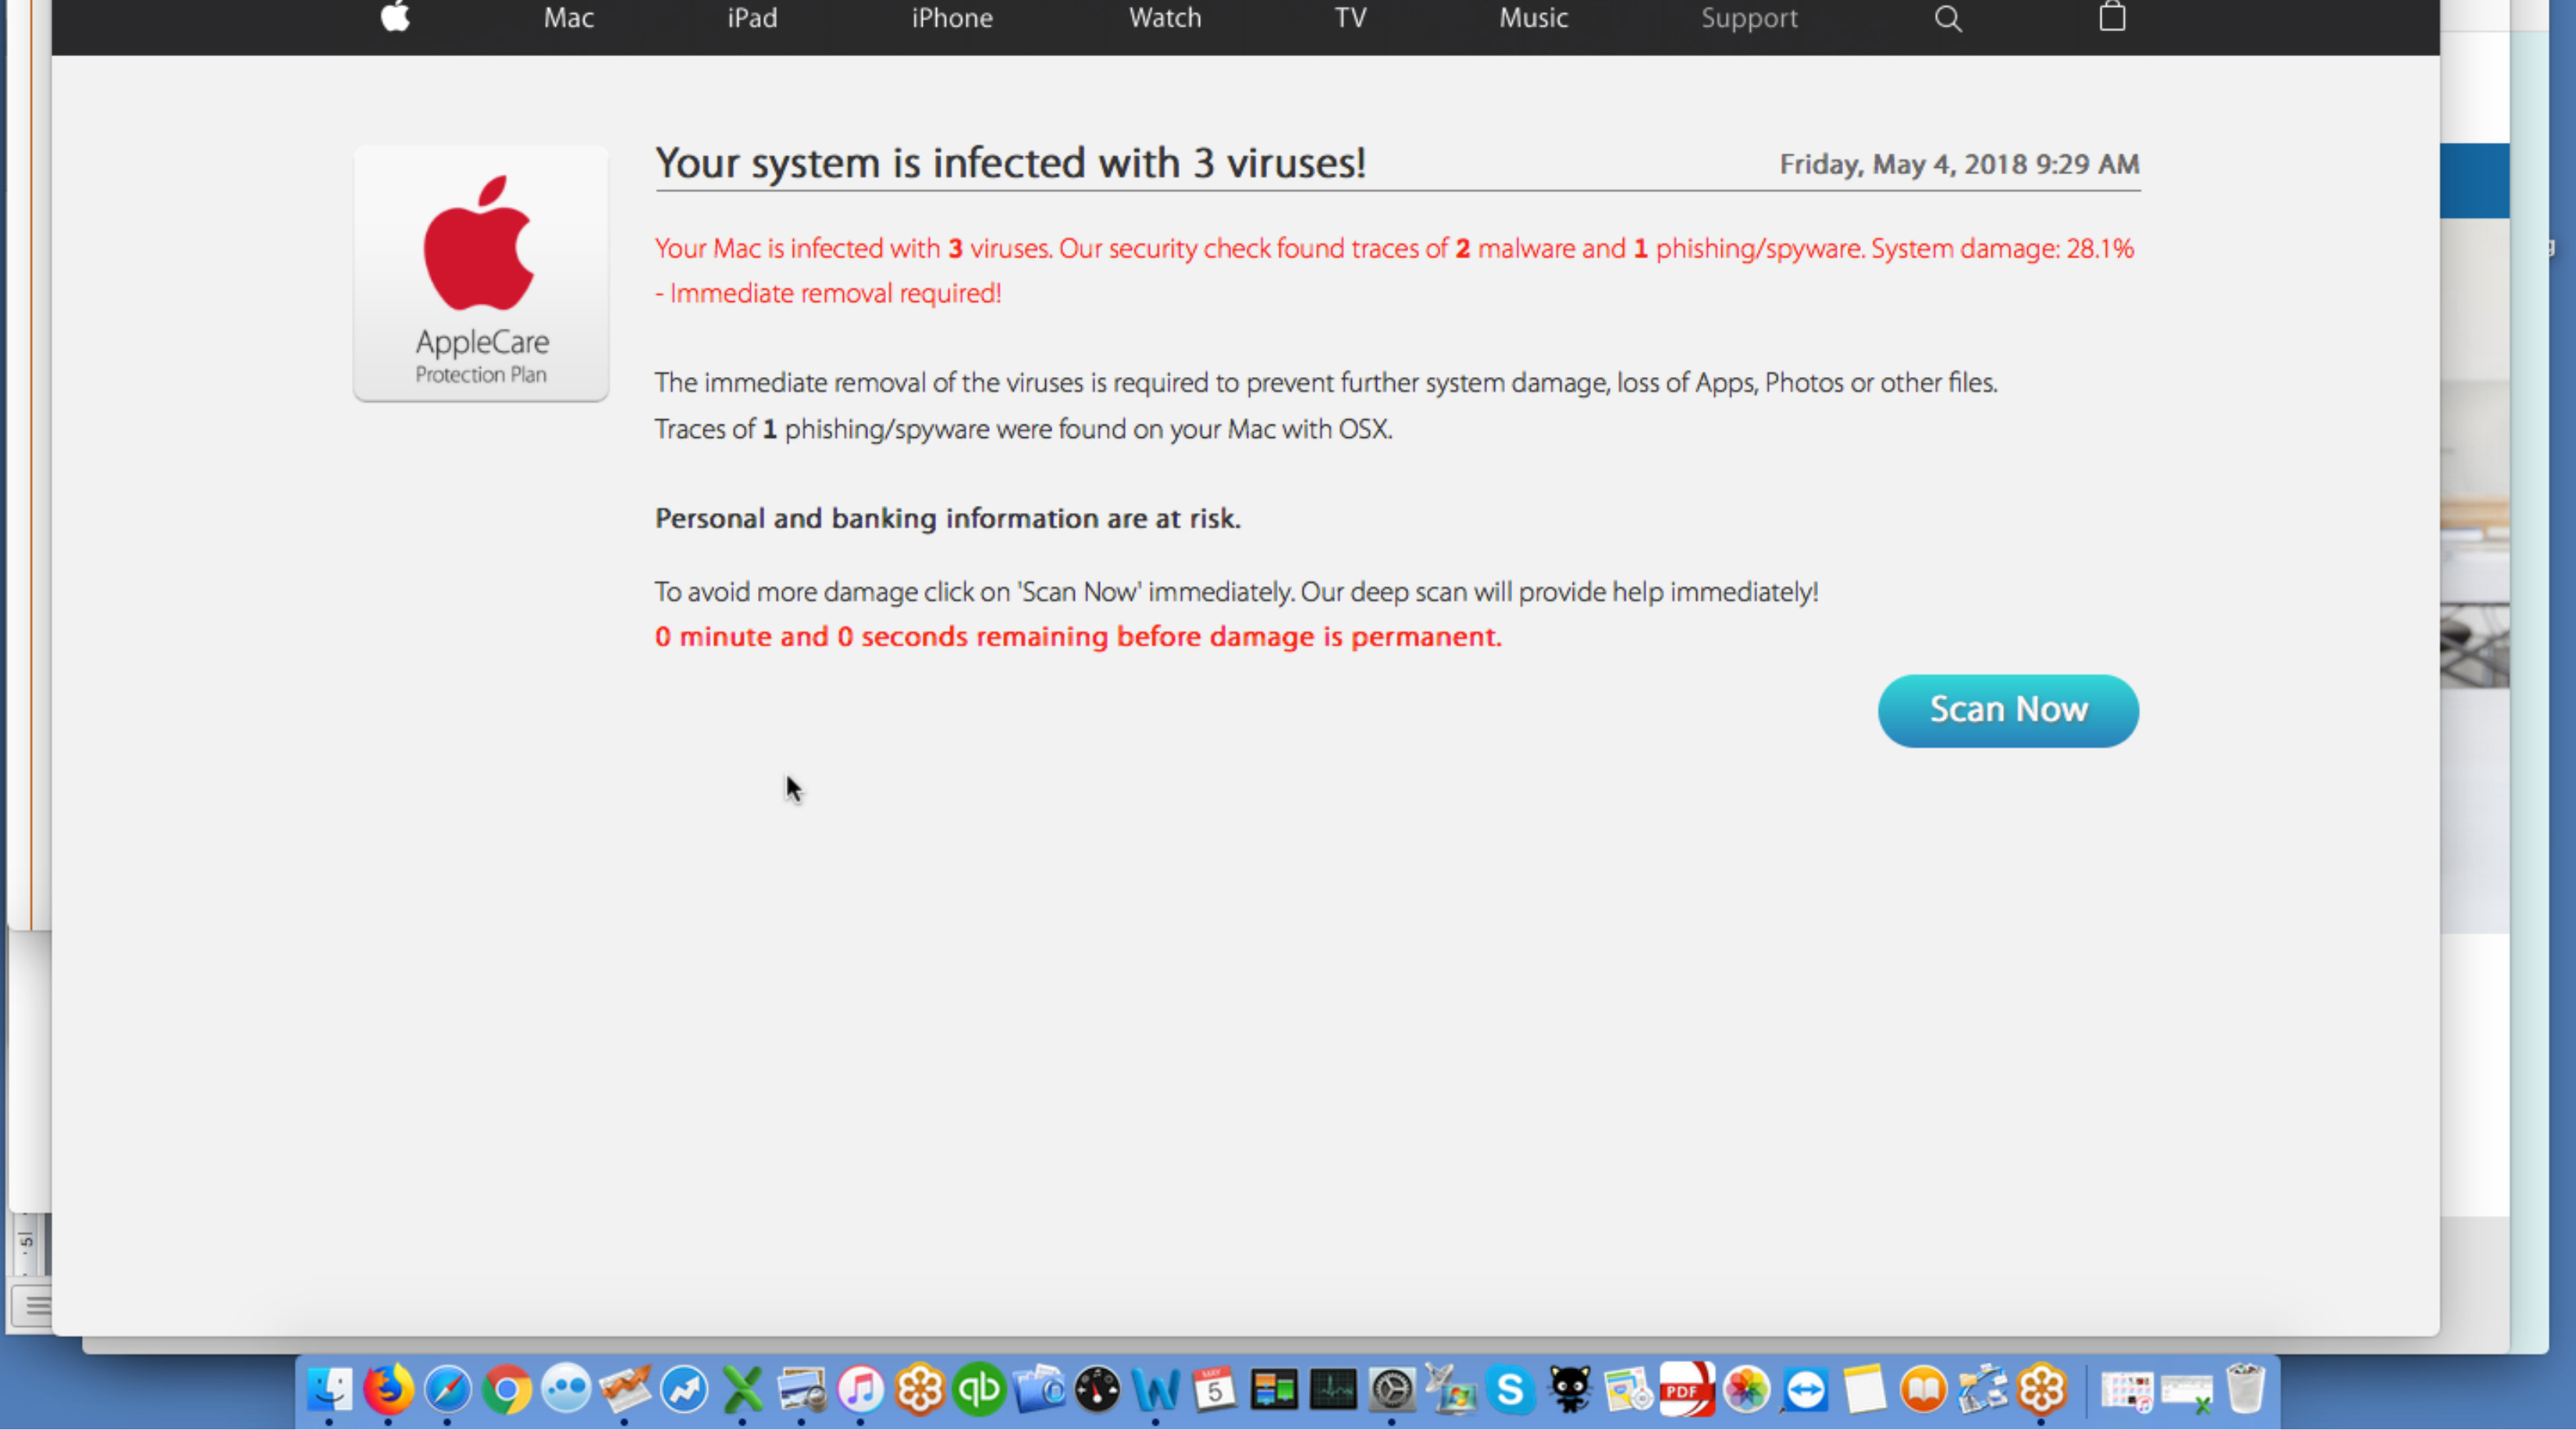The height and width of the screenshot is (1430, 2576).
Task: Open the Trash in the dock
Action: point(2246,1388)
